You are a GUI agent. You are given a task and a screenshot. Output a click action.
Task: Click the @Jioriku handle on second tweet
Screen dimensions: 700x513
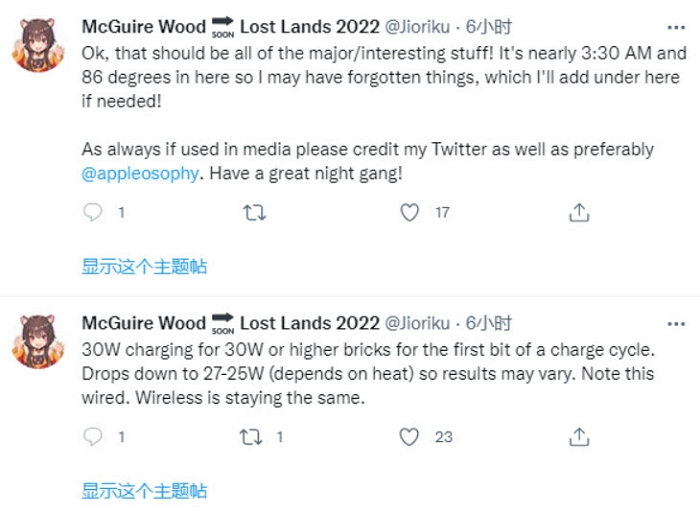[420, 323]
